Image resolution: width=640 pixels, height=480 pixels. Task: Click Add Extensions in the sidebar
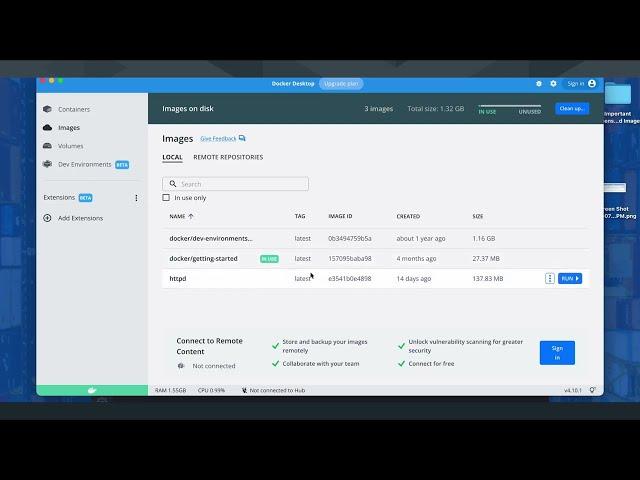click(80, 218)
